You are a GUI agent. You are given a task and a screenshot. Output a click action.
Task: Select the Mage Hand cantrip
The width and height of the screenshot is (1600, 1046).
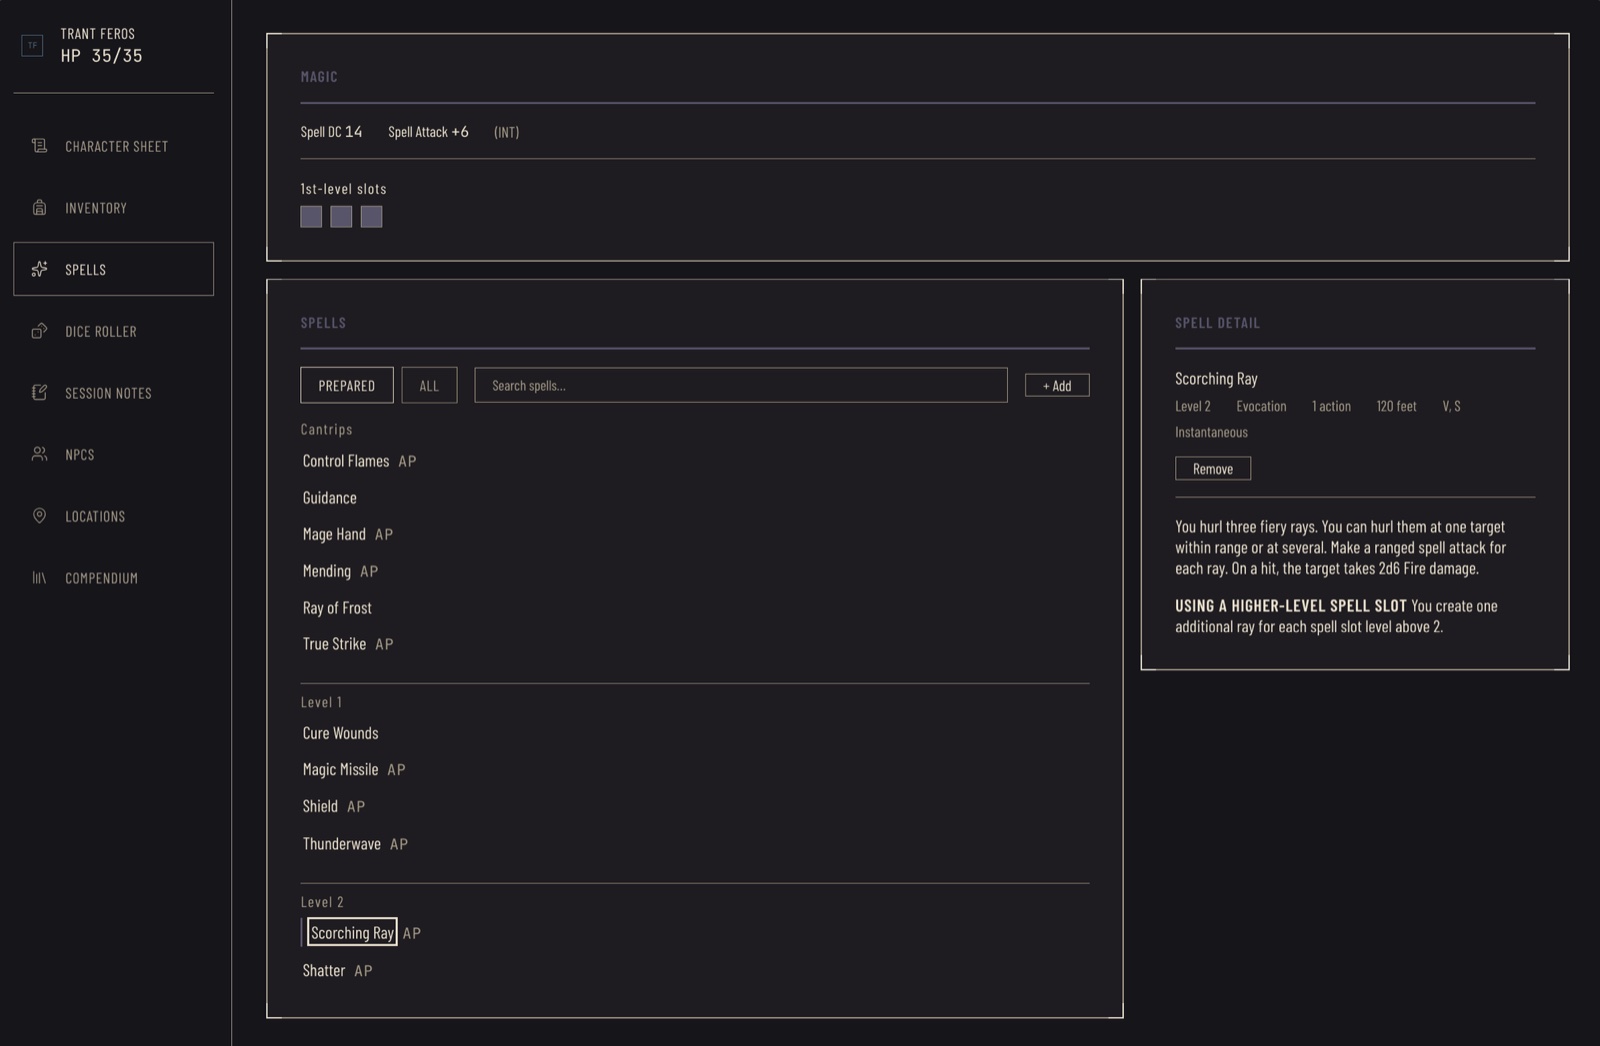coord(334,534)
